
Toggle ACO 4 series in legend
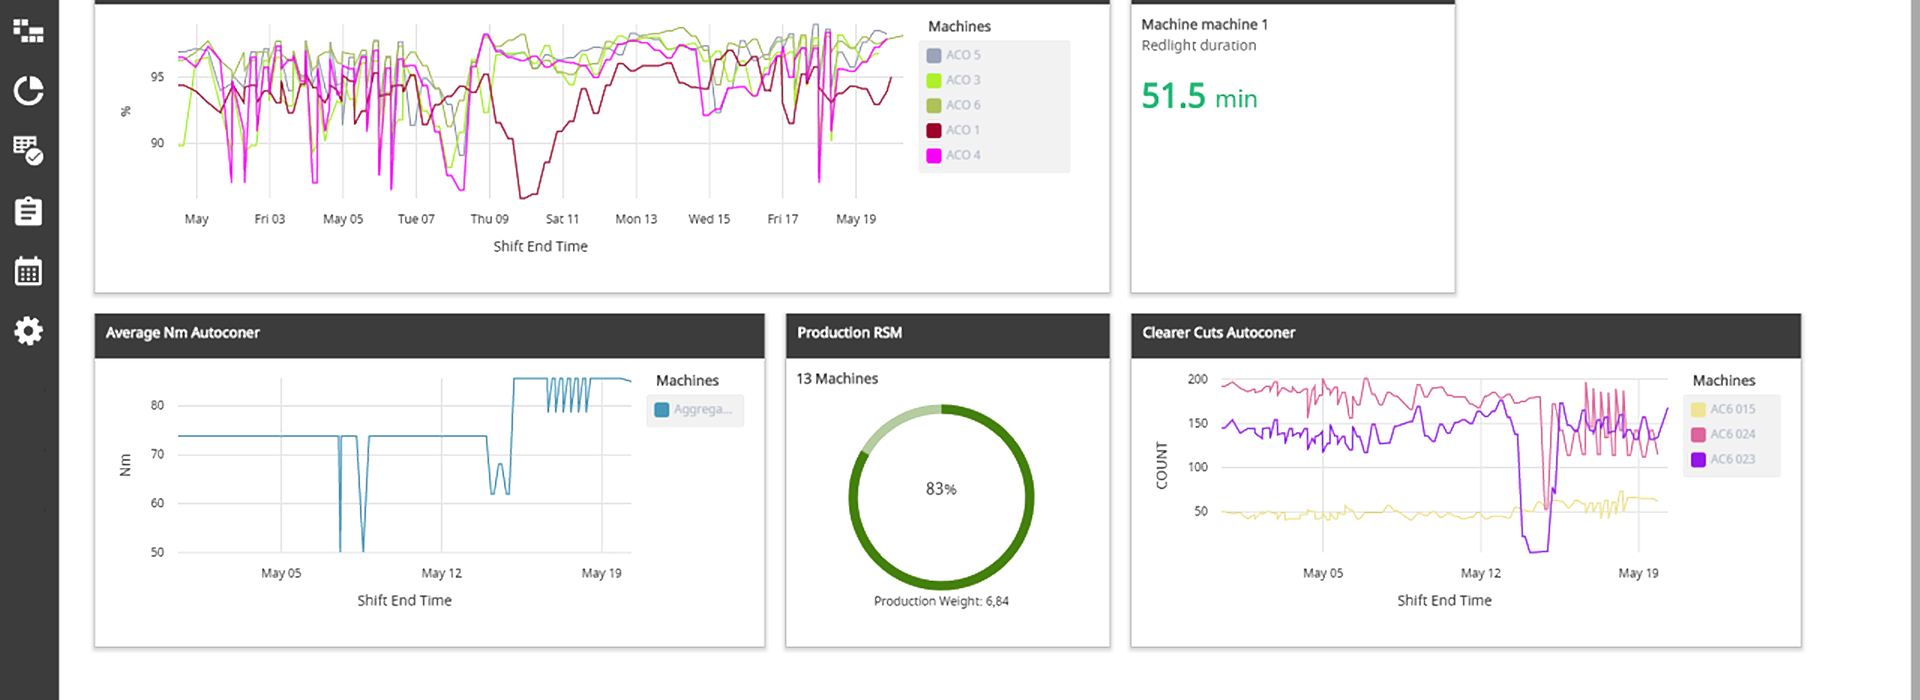pos(954,155)
